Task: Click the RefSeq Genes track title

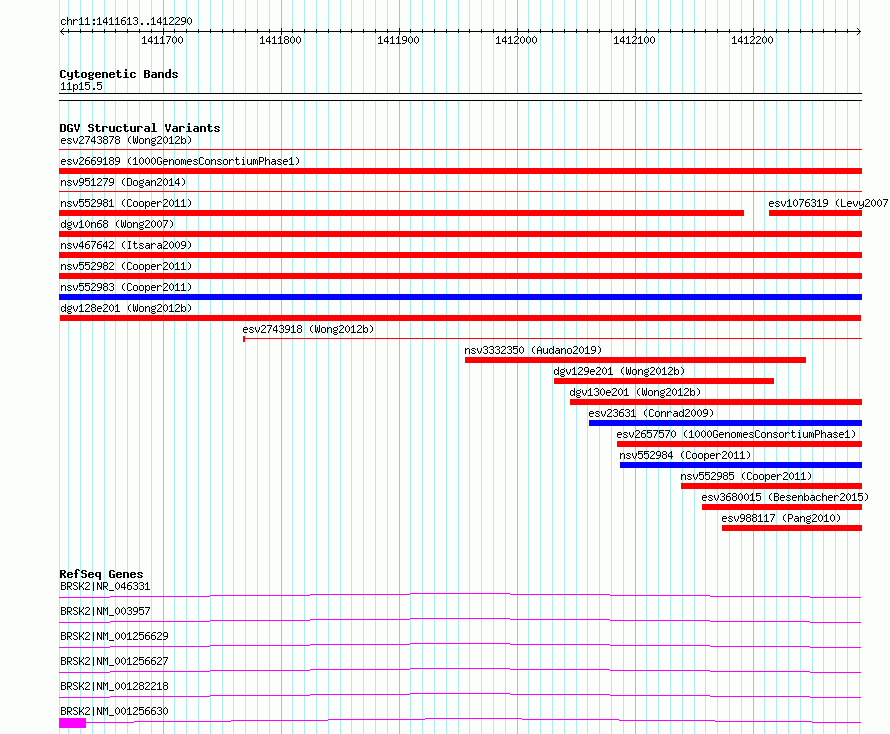Action: coord(101,574)
